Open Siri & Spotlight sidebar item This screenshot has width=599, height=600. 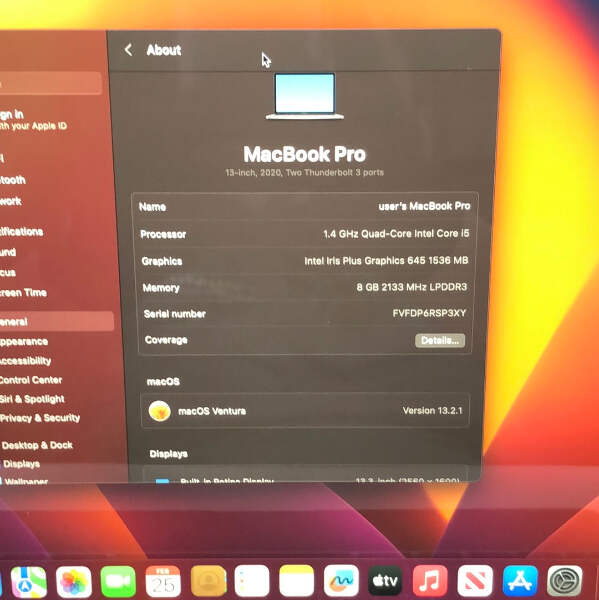(x=32, y=399)
